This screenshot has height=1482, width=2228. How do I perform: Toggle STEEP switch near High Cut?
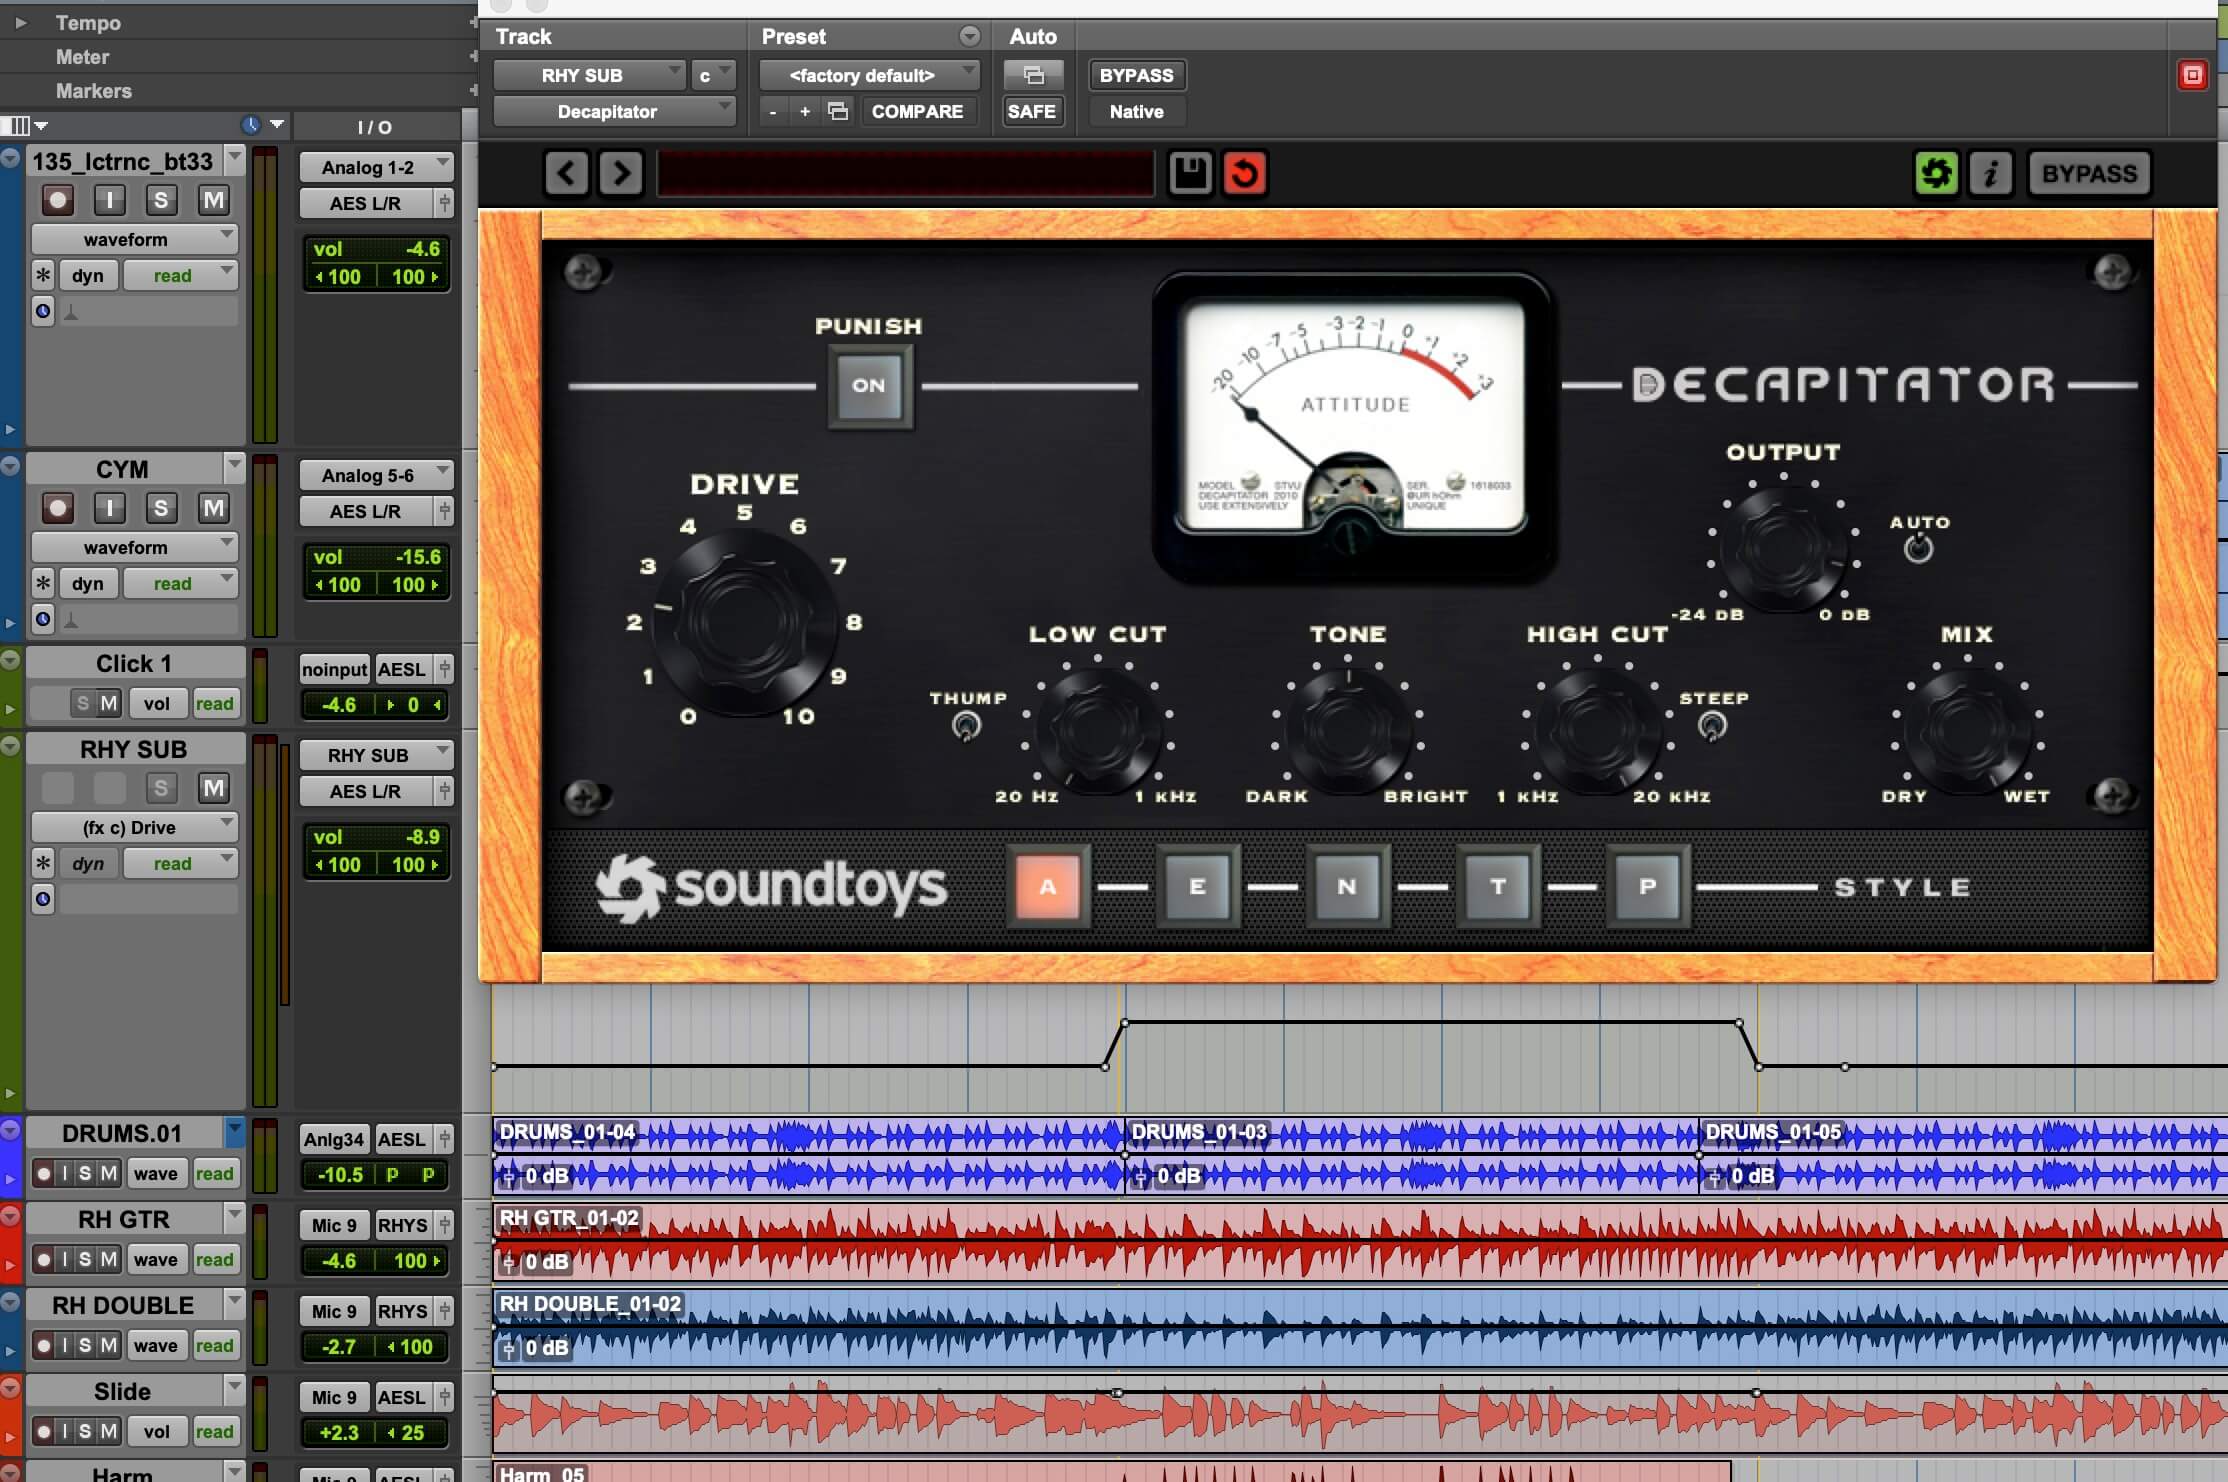point(1712,726)
